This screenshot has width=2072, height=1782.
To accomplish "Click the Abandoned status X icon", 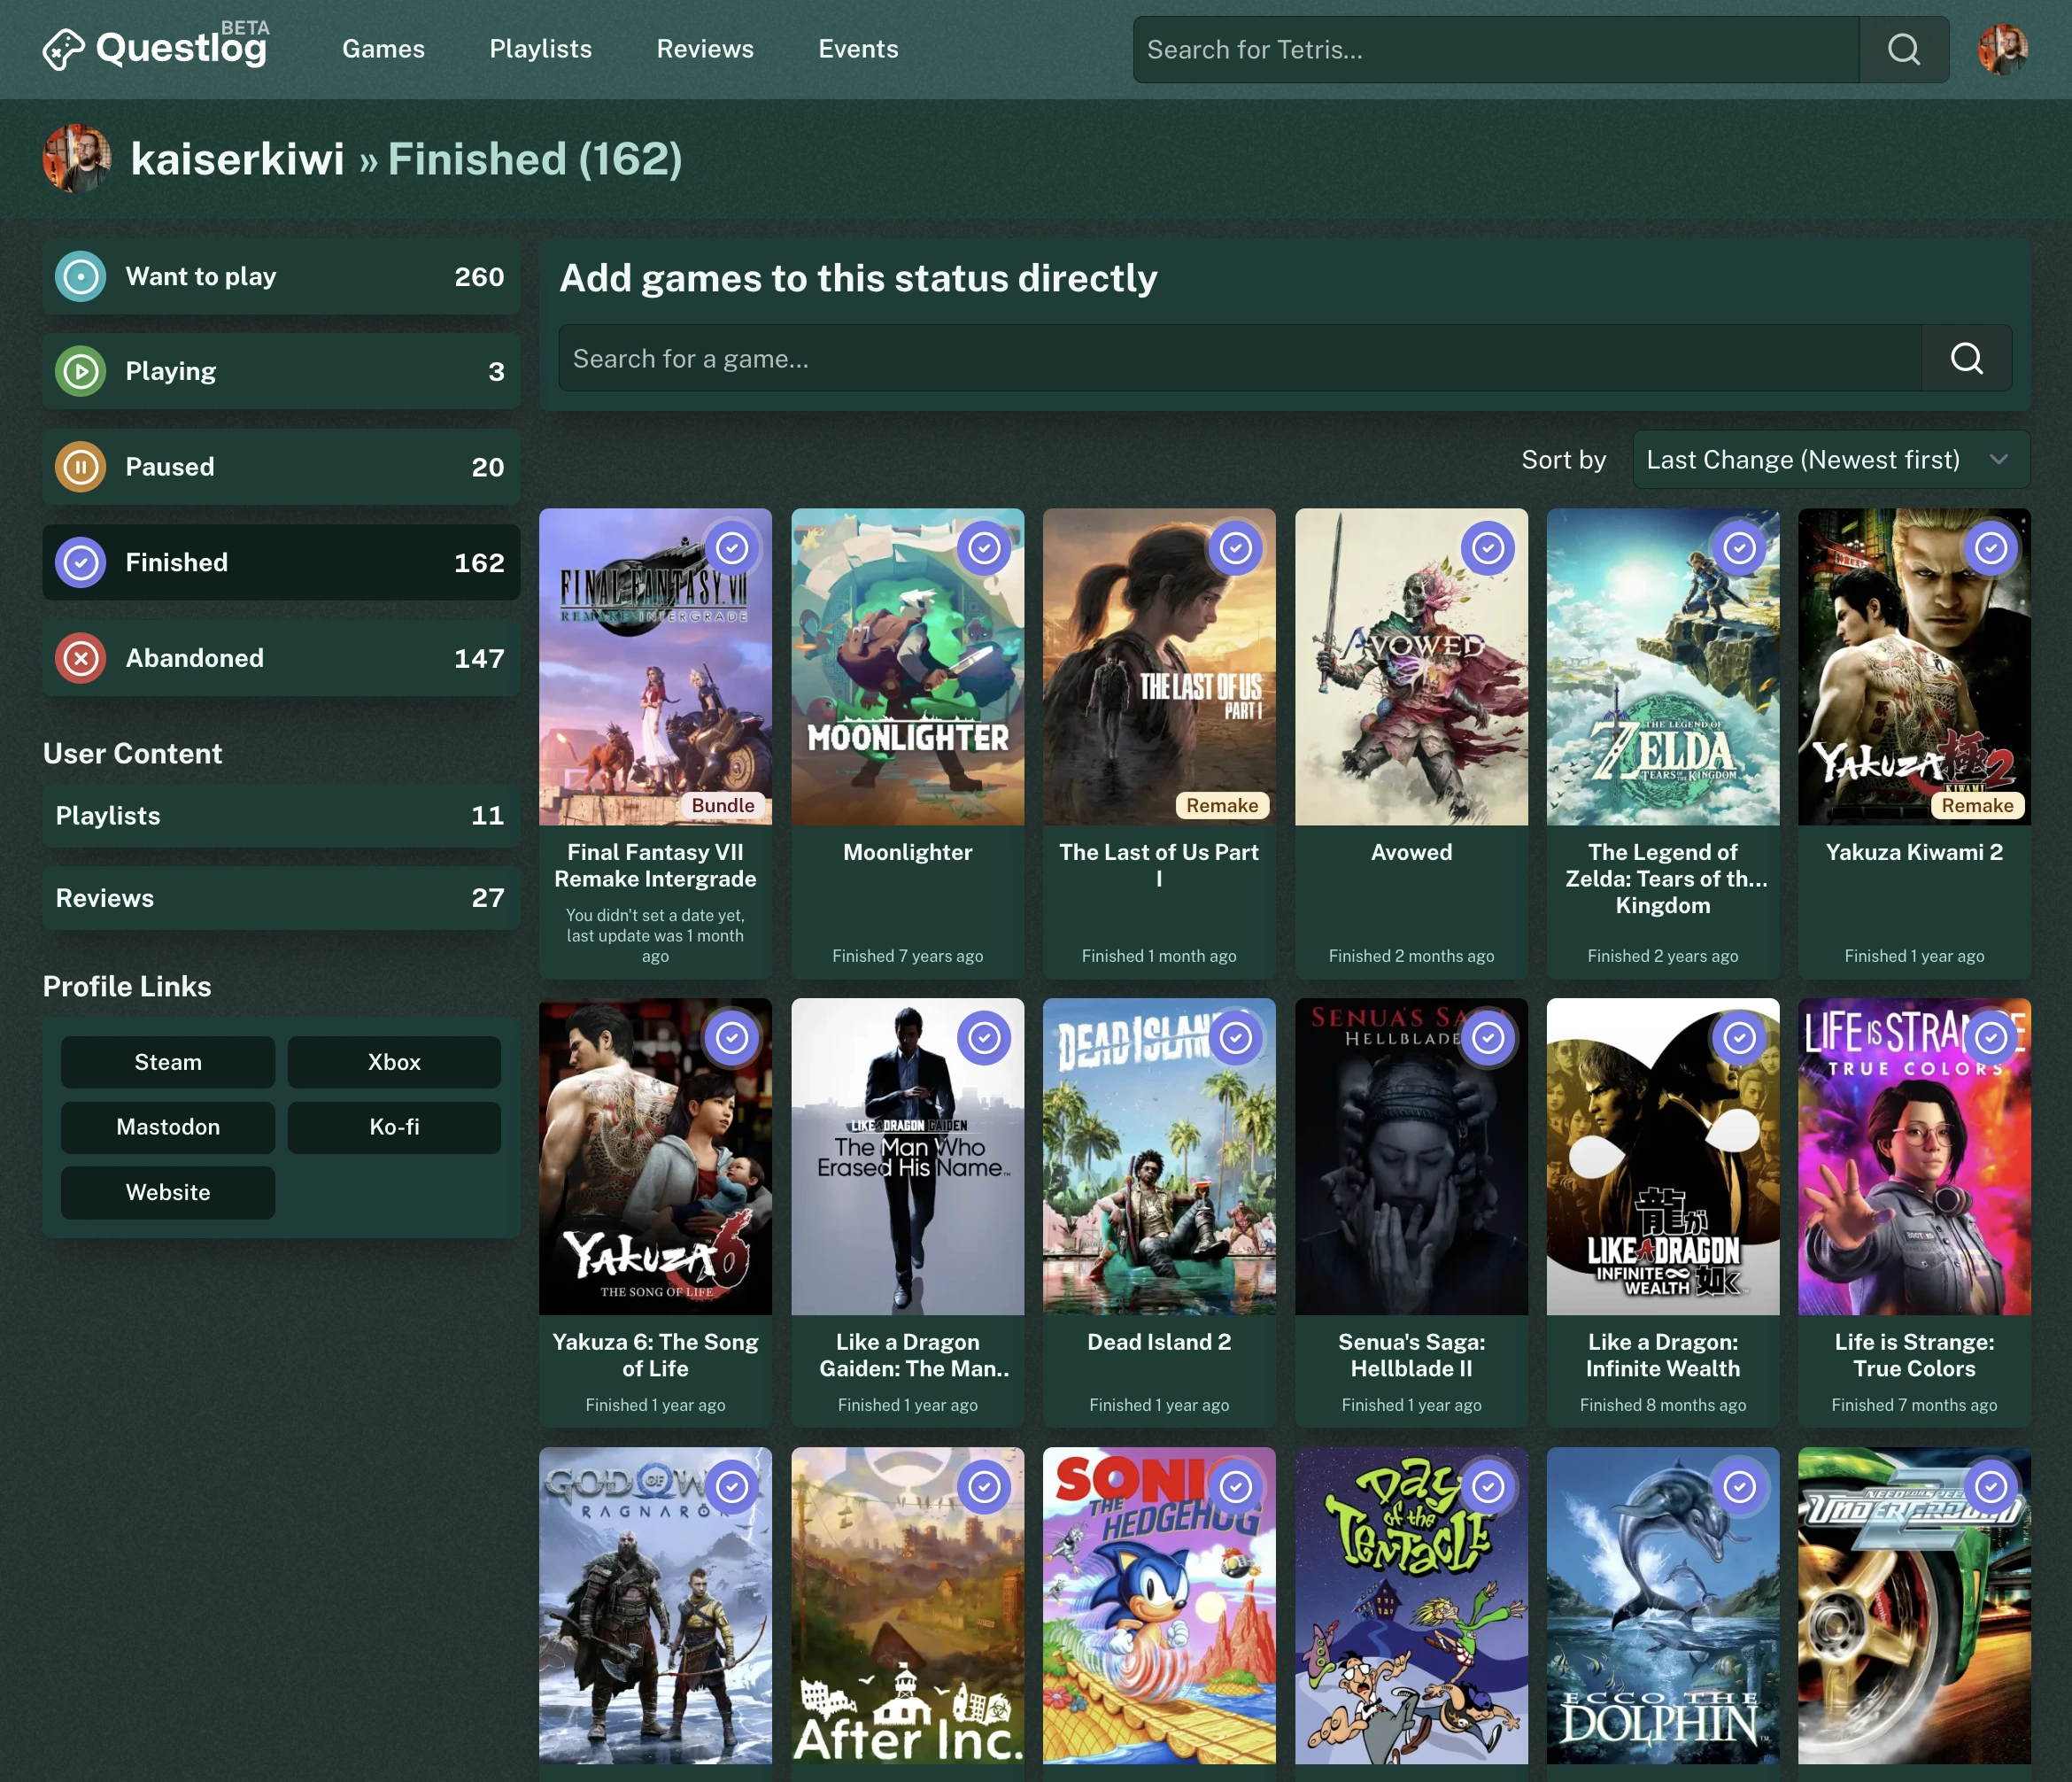I will 81,658.
